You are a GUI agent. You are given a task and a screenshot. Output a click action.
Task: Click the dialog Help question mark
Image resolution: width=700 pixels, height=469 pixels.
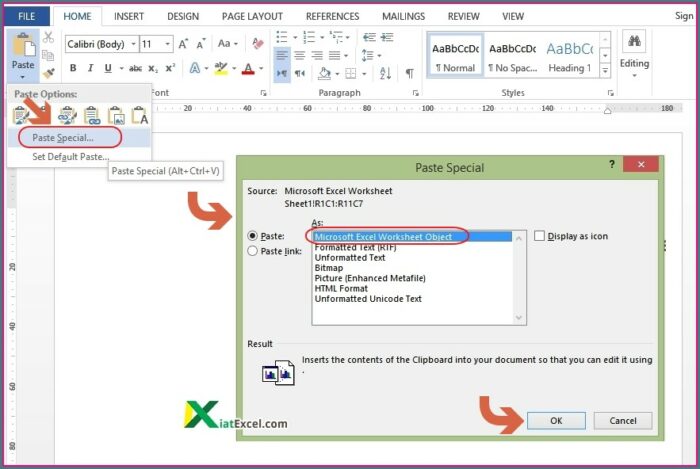[612, 164]
